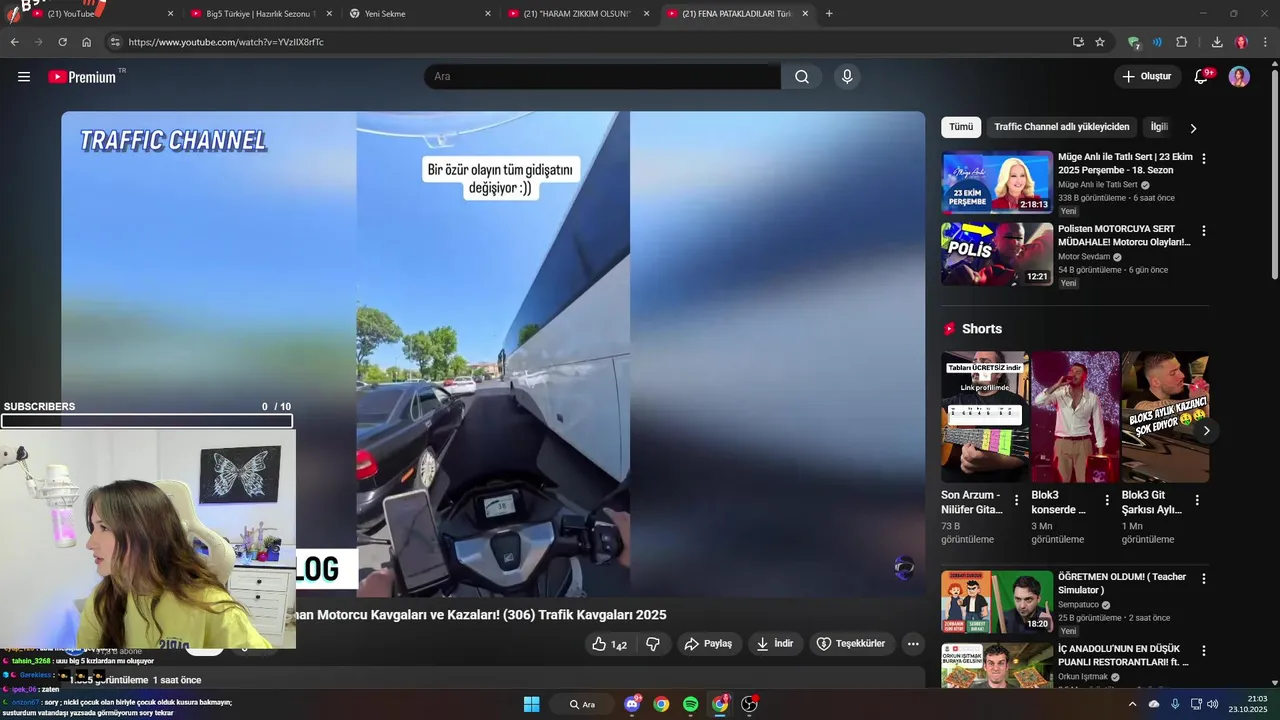
Task: Click the search magnifier button
Action: click(802, 77)
